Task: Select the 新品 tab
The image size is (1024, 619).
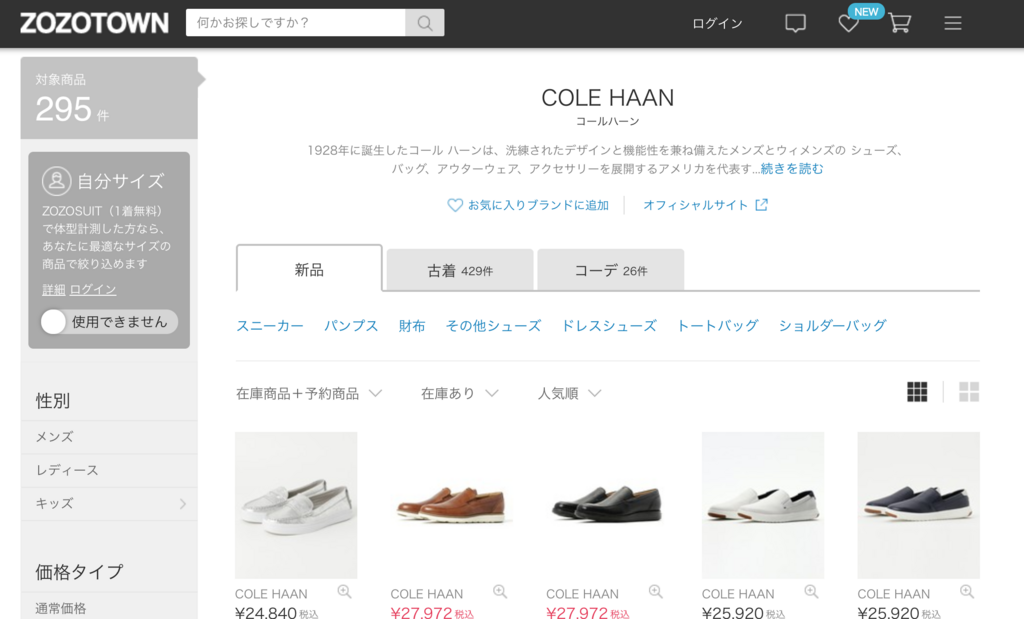Action: [309, 268]
